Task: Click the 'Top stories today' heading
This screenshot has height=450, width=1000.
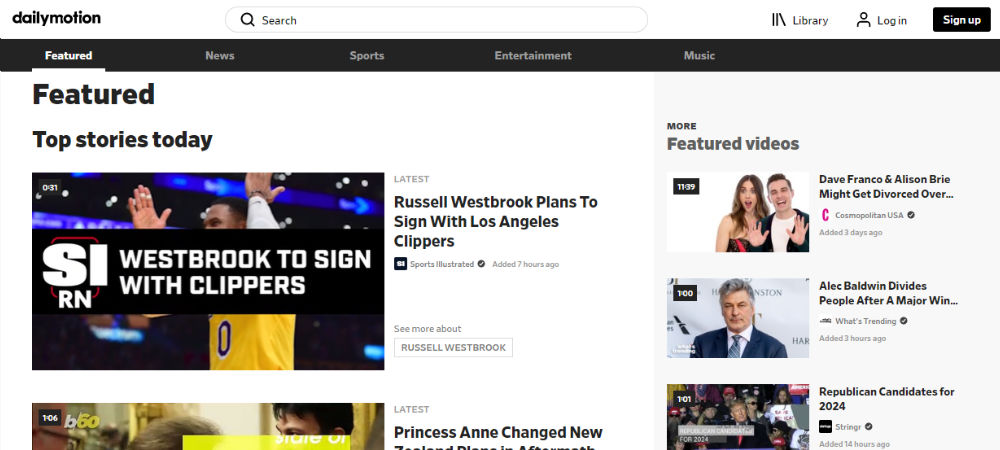Action: (x=122, y=139)
